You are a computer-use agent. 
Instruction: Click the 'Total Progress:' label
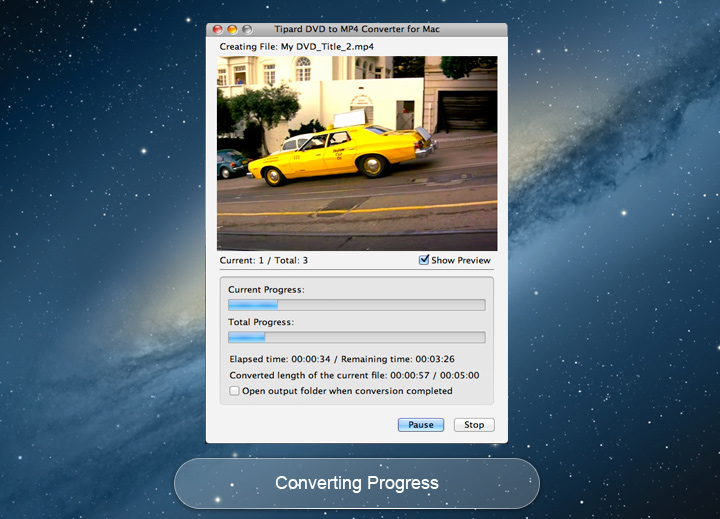pyautogui.click(x=261, y=322)
